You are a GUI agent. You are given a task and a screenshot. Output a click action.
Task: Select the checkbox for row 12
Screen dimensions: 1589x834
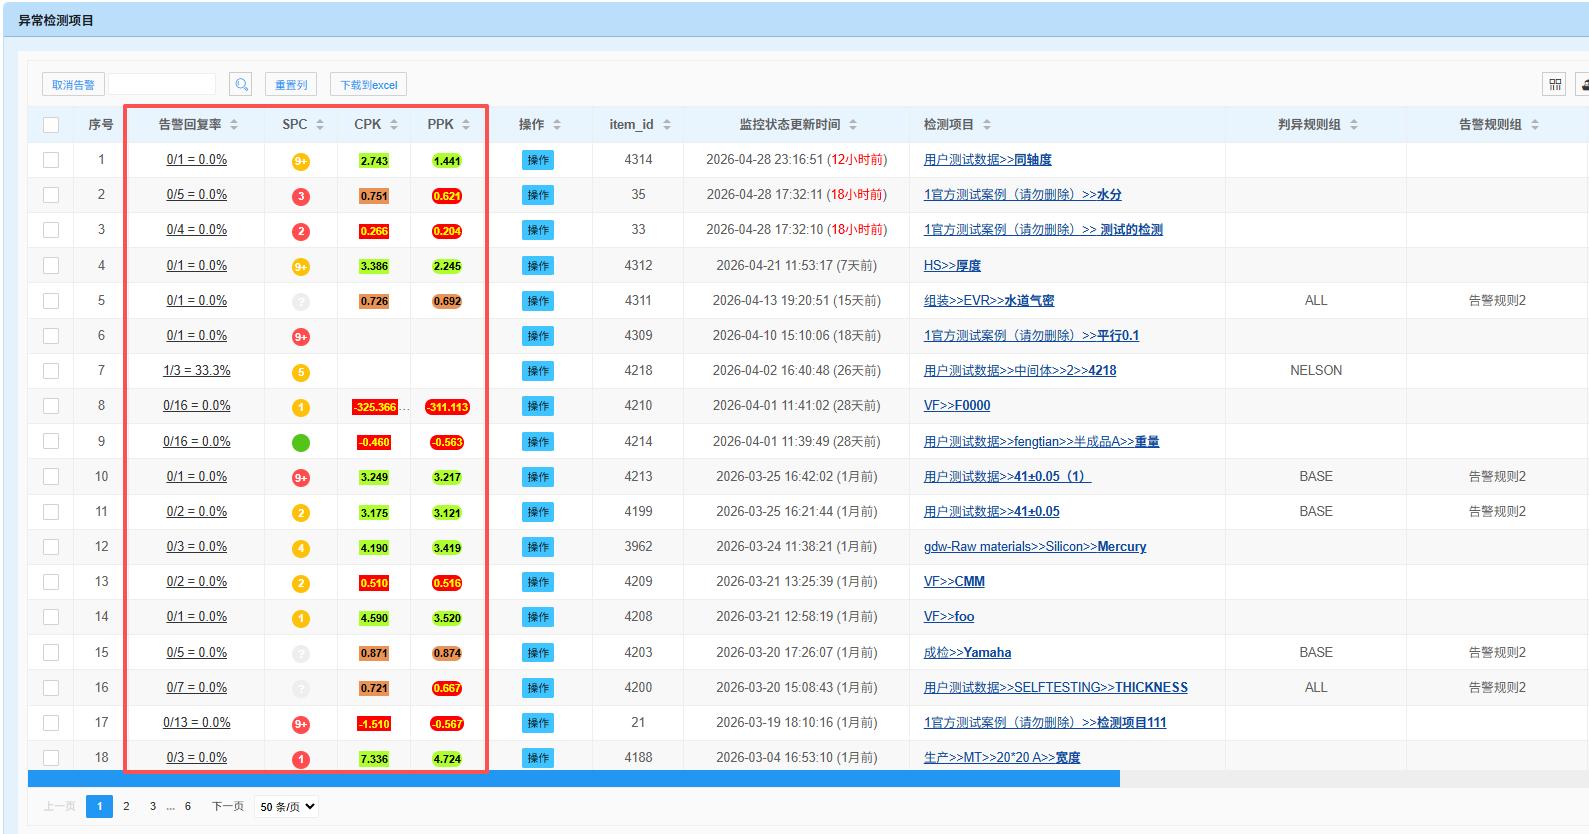[x=51, y=547]
